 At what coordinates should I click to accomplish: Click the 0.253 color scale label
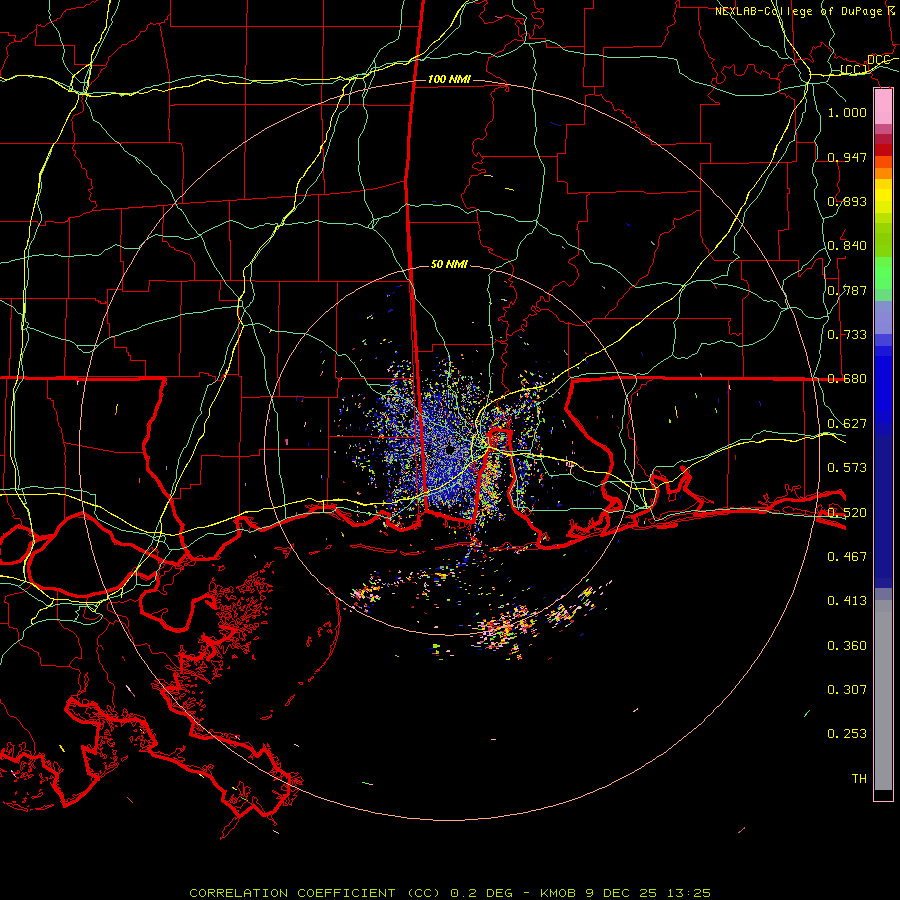847,734
